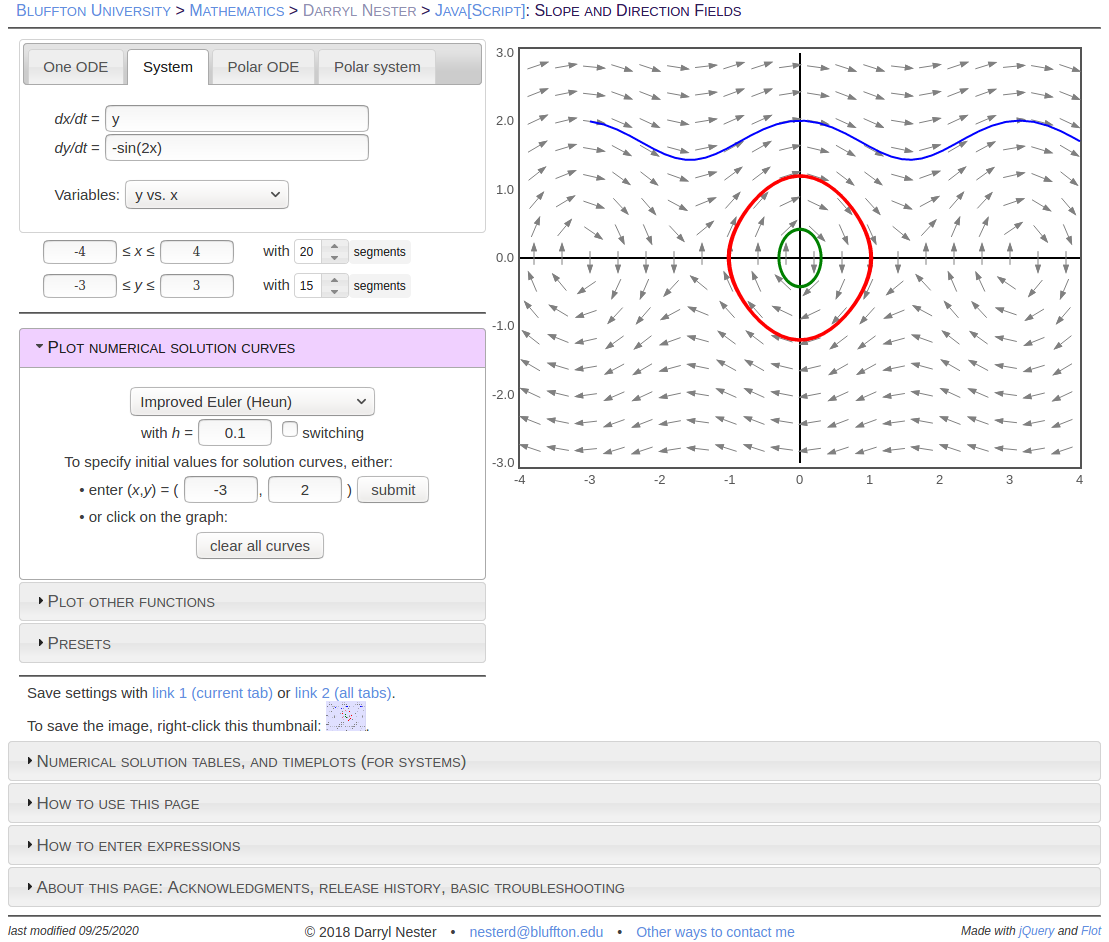Decrease the y segments value with the stepper
Viewport: 1109px width, 942px height.
coord(335,291)
